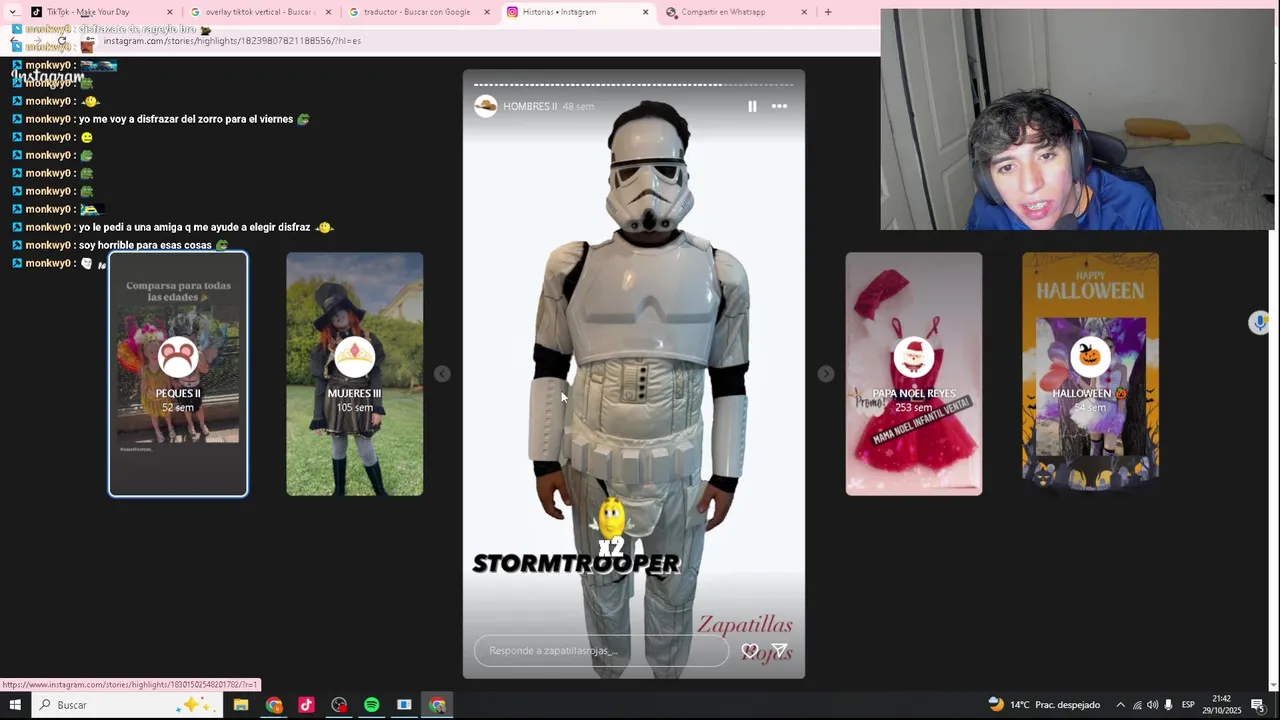
Task: Click the taskbar Buscar search box
Action: coord(128,705)
